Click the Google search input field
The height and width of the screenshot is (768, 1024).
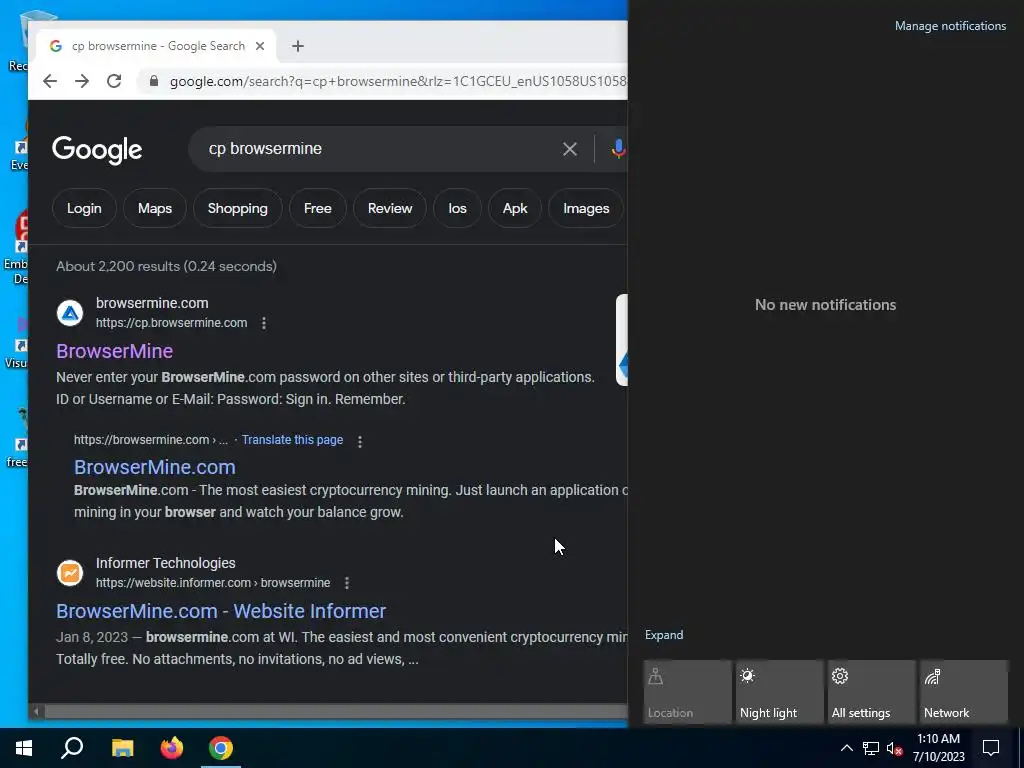point(379,149)
